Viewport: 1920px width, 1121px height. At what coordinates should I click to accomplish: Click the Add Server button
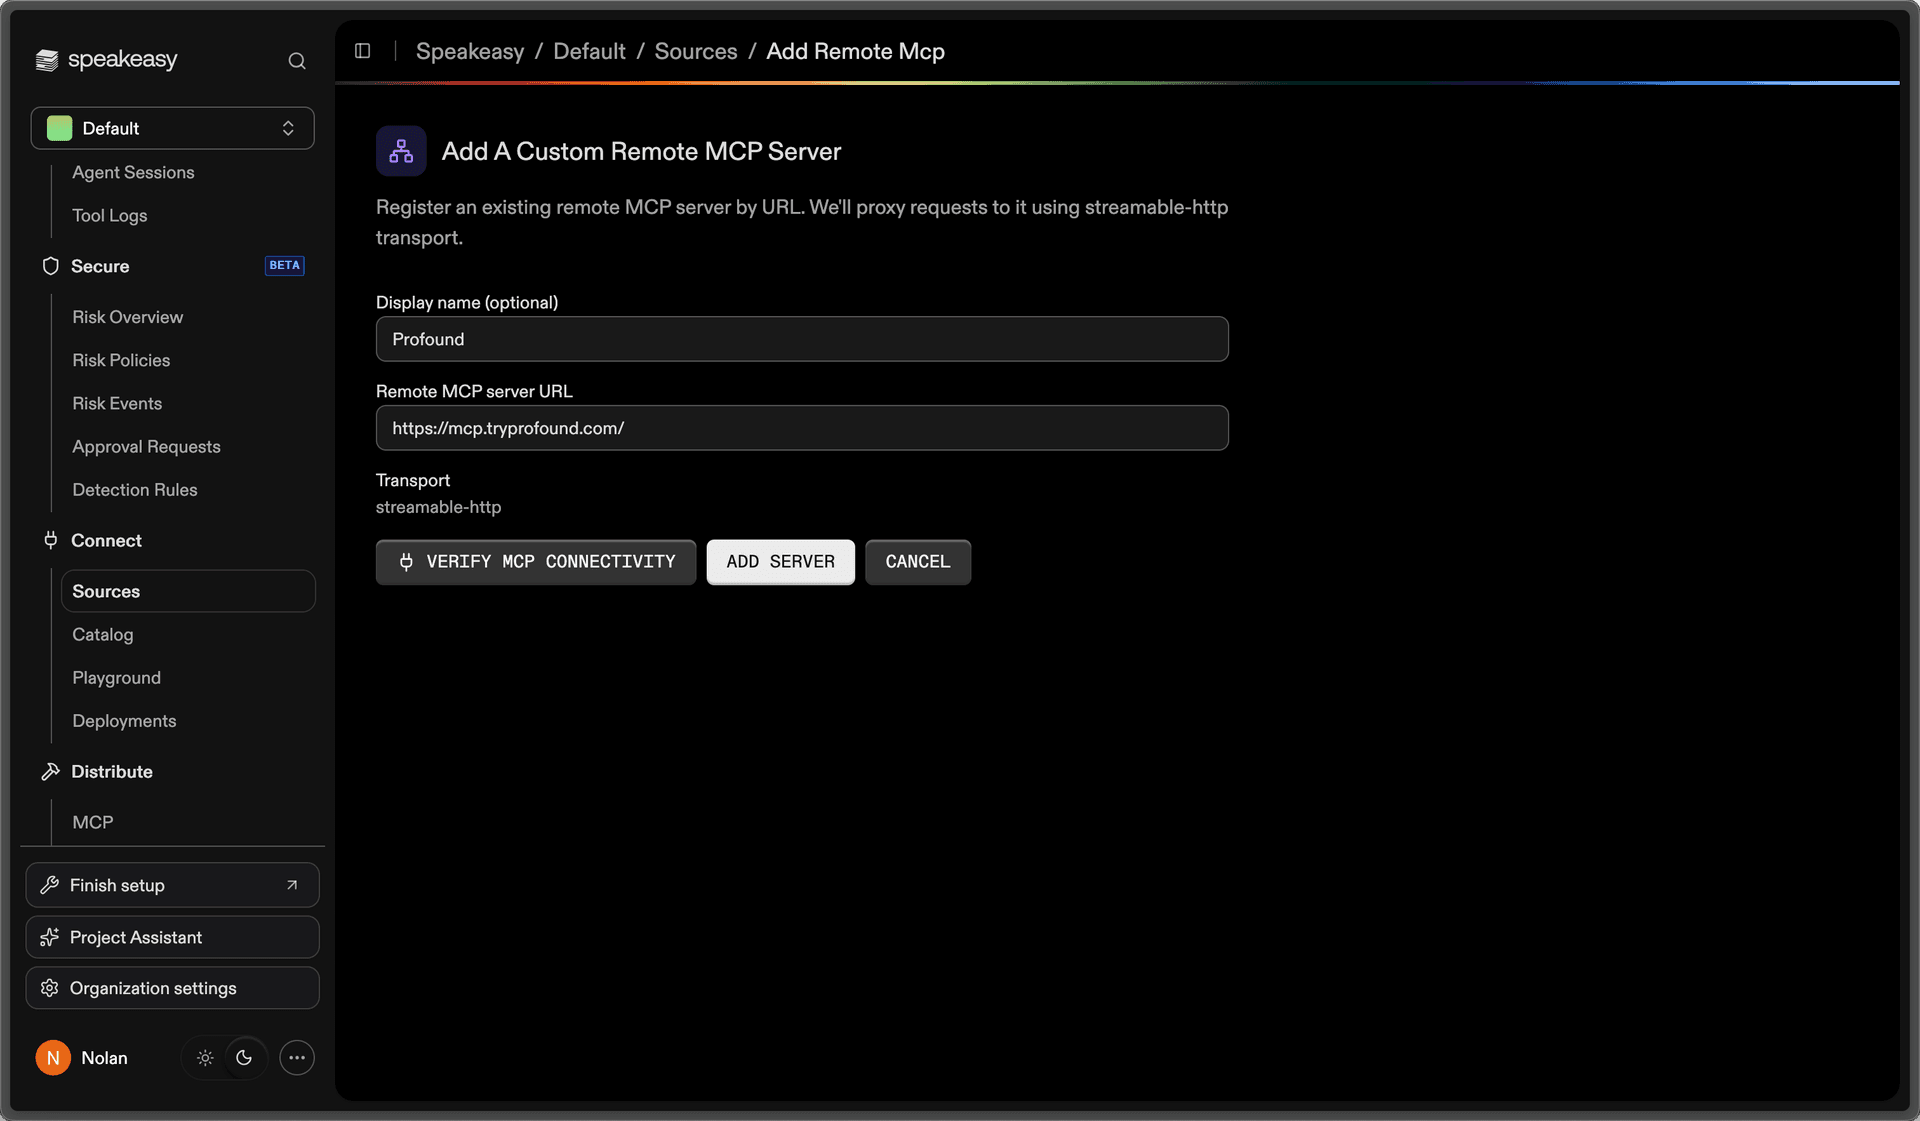(780, 562)
